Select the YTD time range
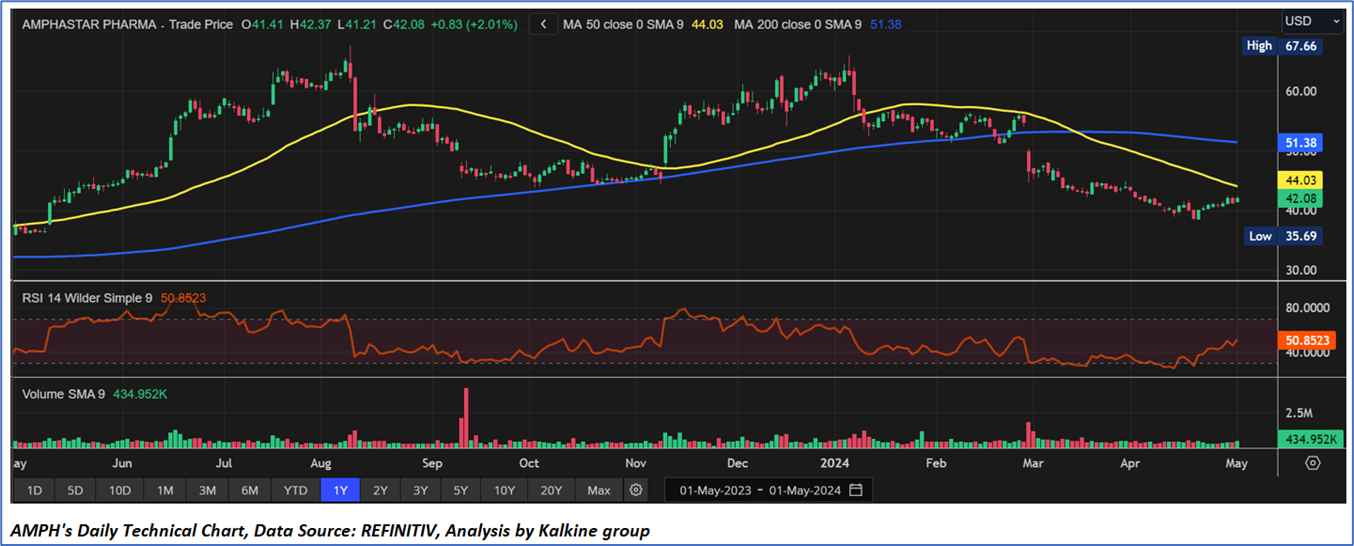This screenshot has height=546, width=1354. point(295,490)
